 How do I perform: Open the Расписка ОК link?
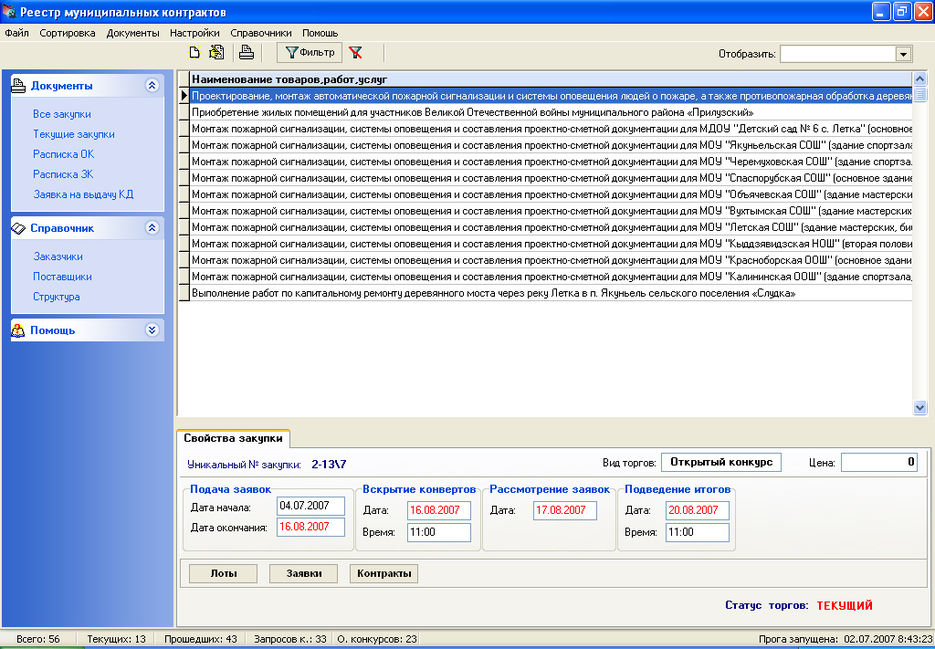[64, 154]
